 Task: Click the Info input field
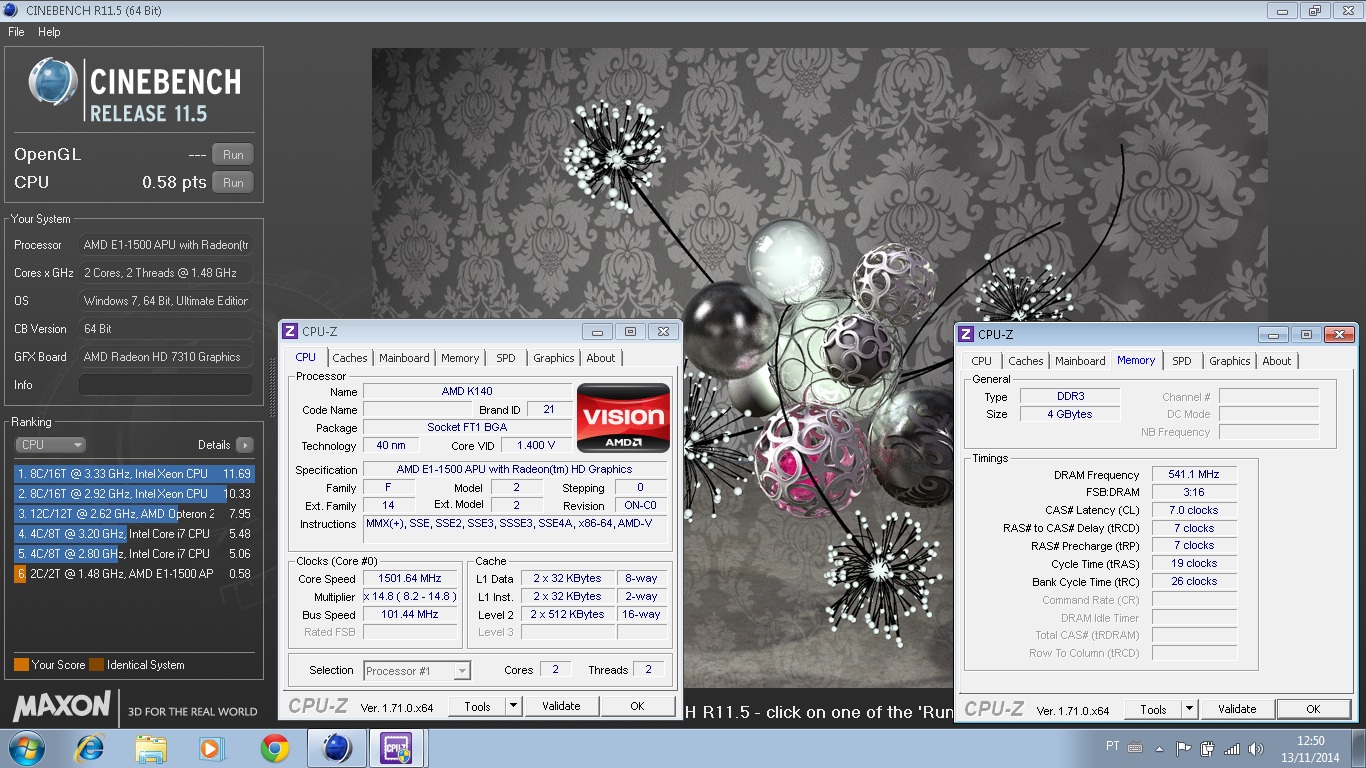pyautogui.click(x=166, y=385)
